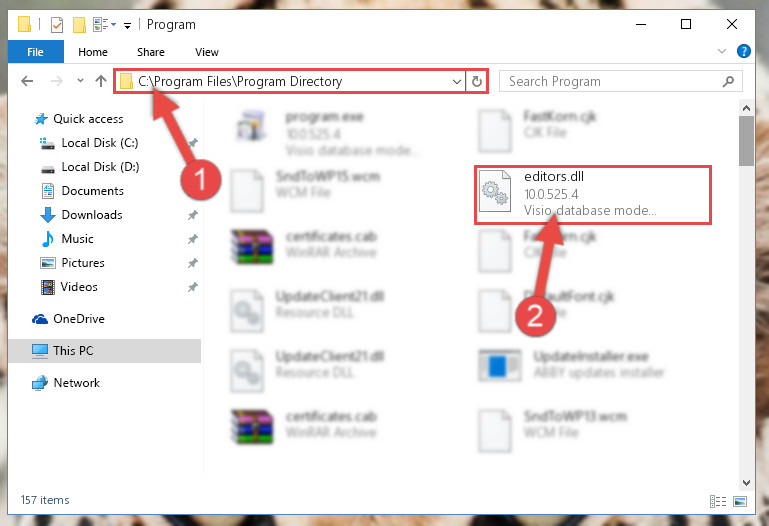Screen dimensions: 769x526
Task: Open Local Disk (D:) in sidebar
Action: (x=100, y=167)
